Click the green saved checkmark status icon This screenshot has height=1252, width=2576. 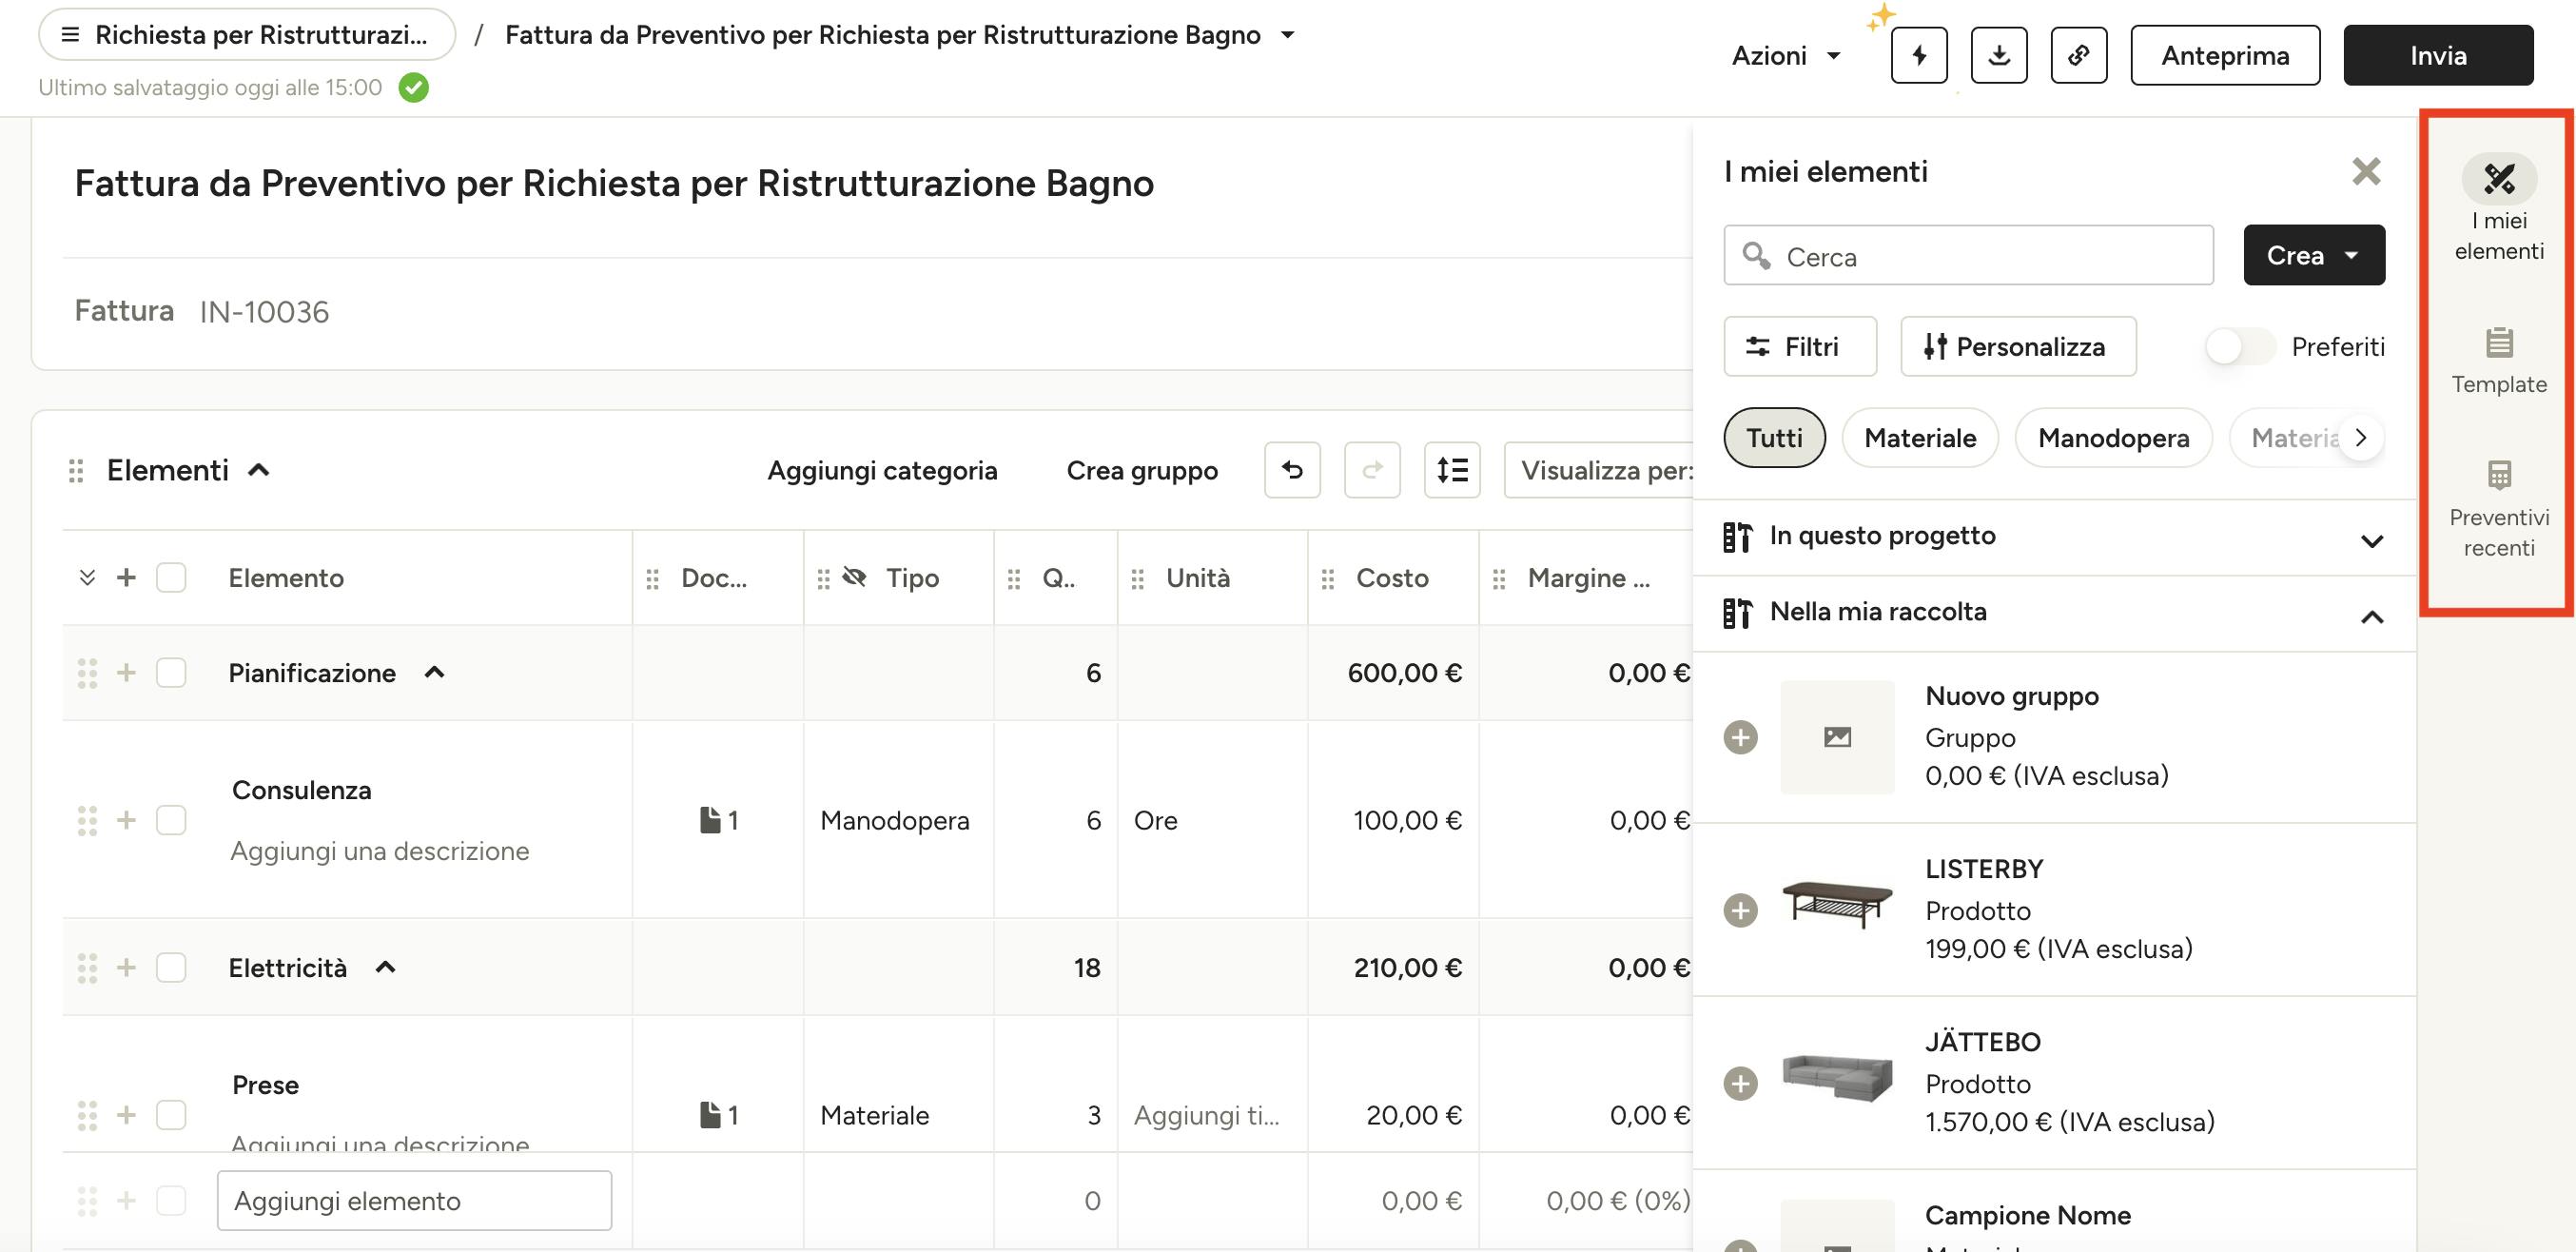pyautogui.click(x=413, y=88)
